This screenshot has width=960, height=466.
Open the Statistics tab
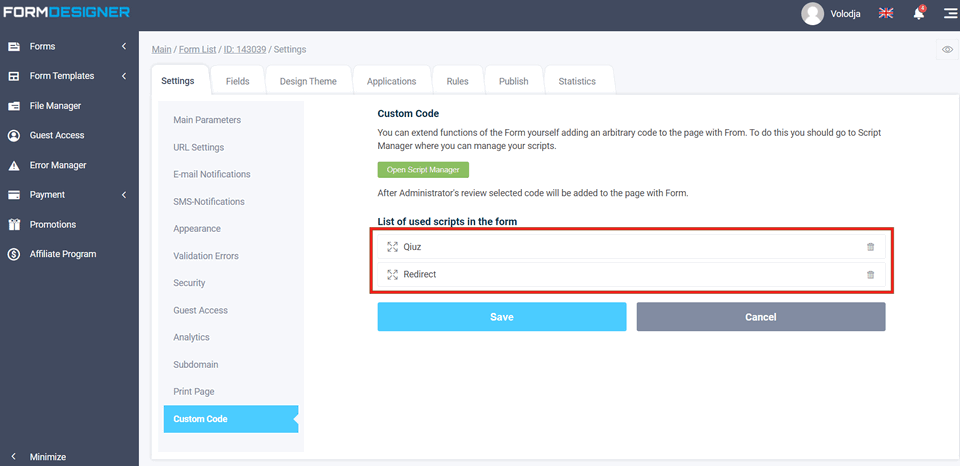coord(577,81)
